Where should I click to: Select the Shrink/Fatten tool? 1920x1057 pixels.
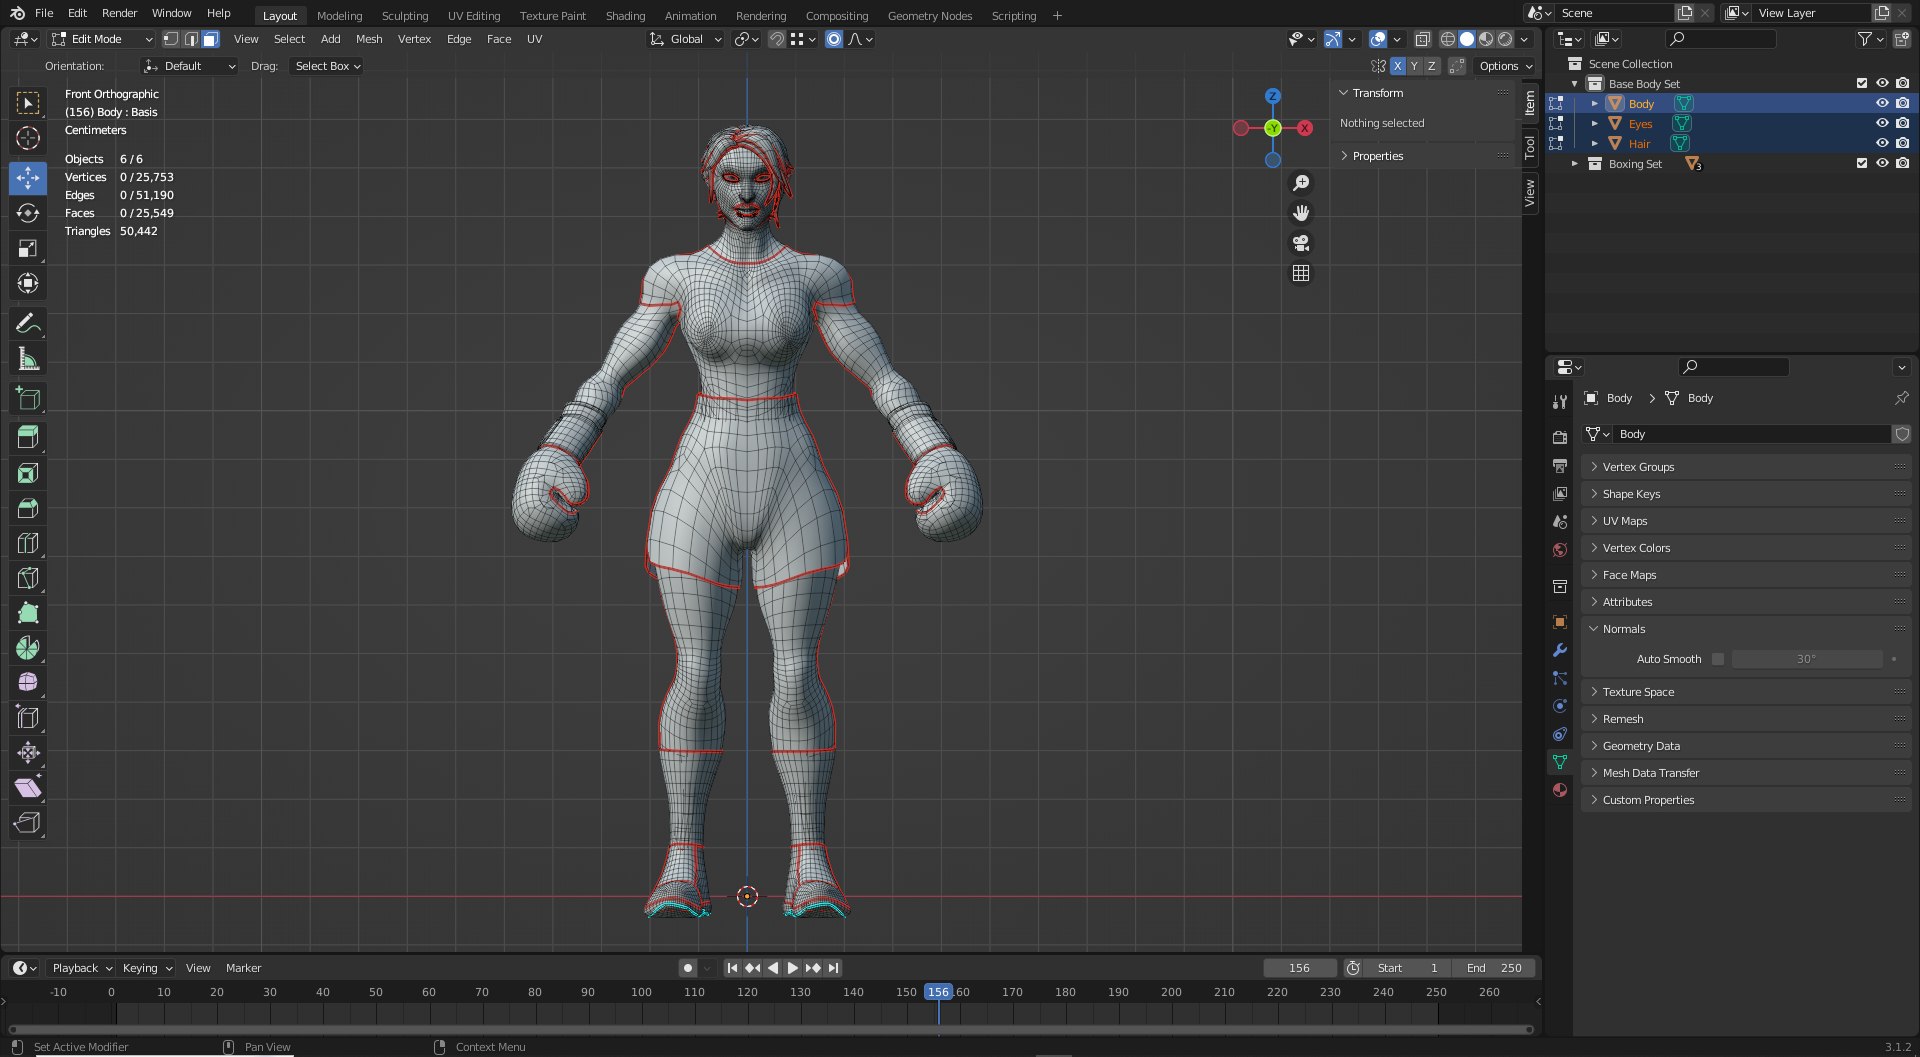click(x=28, y=752)
